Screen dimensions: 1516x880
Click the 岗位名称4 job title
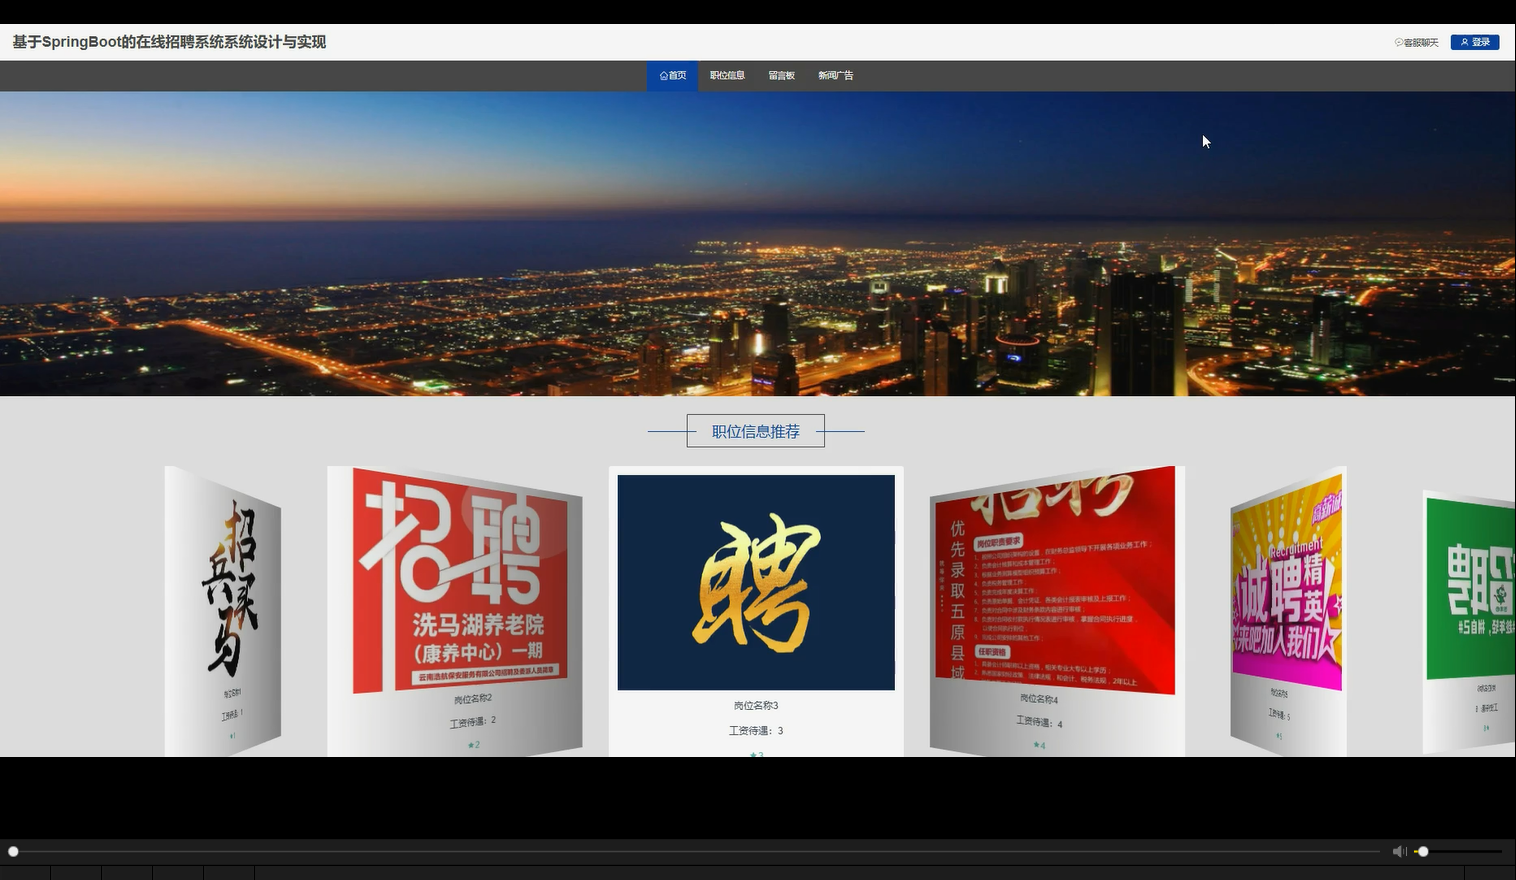[x=1039, y=698]
